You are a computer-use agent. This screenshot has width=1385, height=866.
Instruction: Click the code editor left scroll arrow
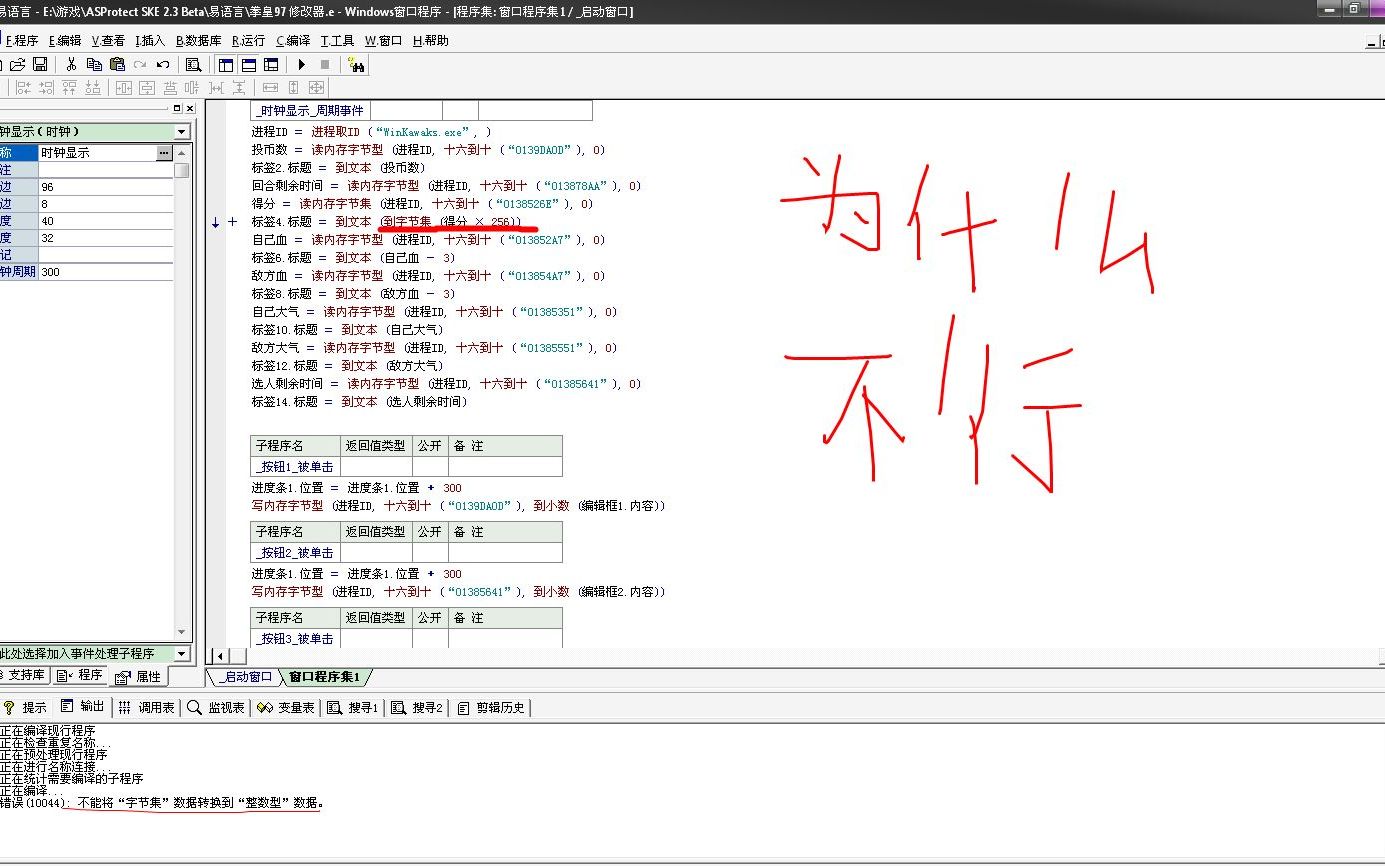(222, 657)
